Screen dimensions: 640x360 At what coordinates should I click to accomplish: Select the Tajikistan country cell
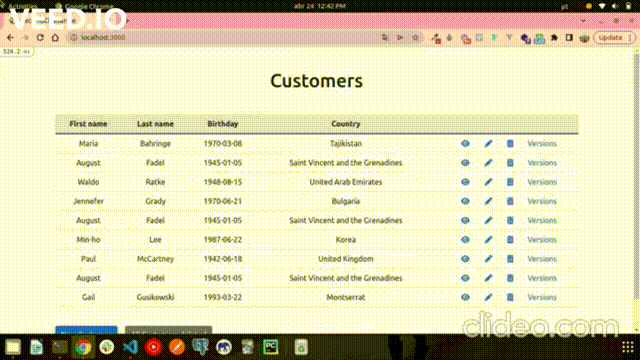click(x=346, y=144)
